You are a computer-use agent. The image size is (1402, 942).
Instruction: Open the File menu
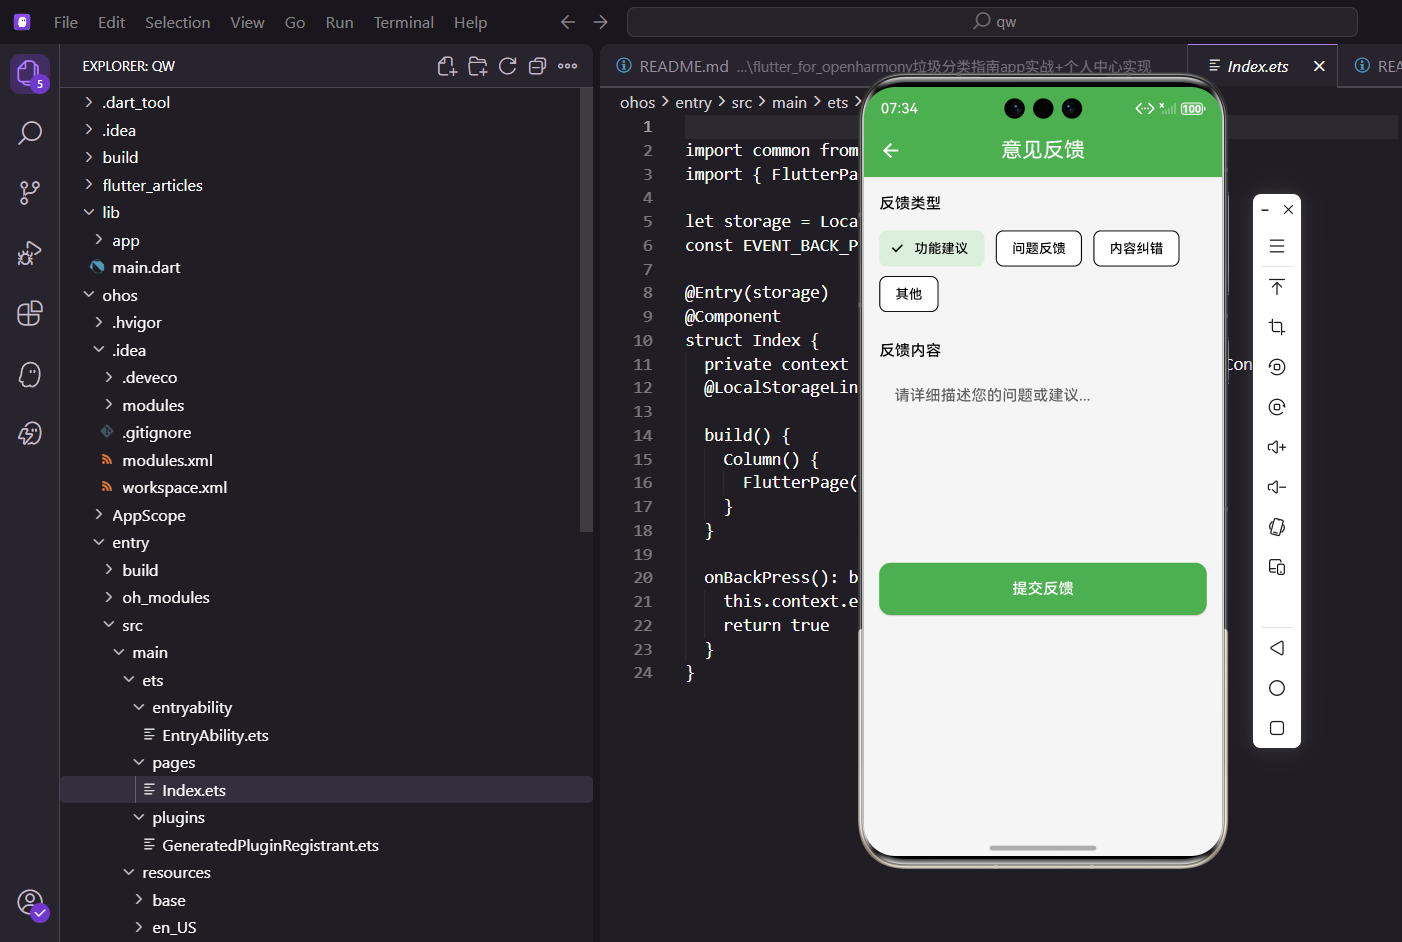(66, 22)
